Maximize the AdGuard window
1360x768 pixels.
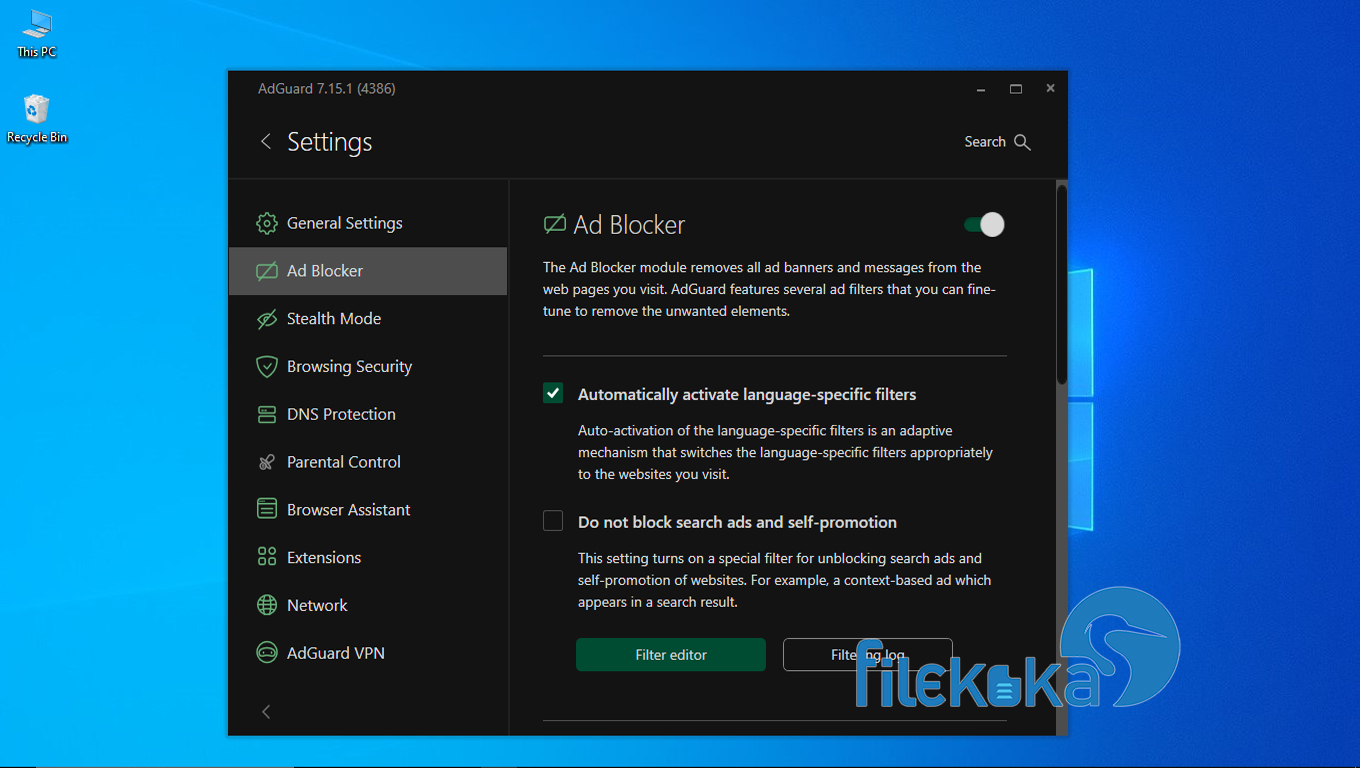[x=1016, y=89]
